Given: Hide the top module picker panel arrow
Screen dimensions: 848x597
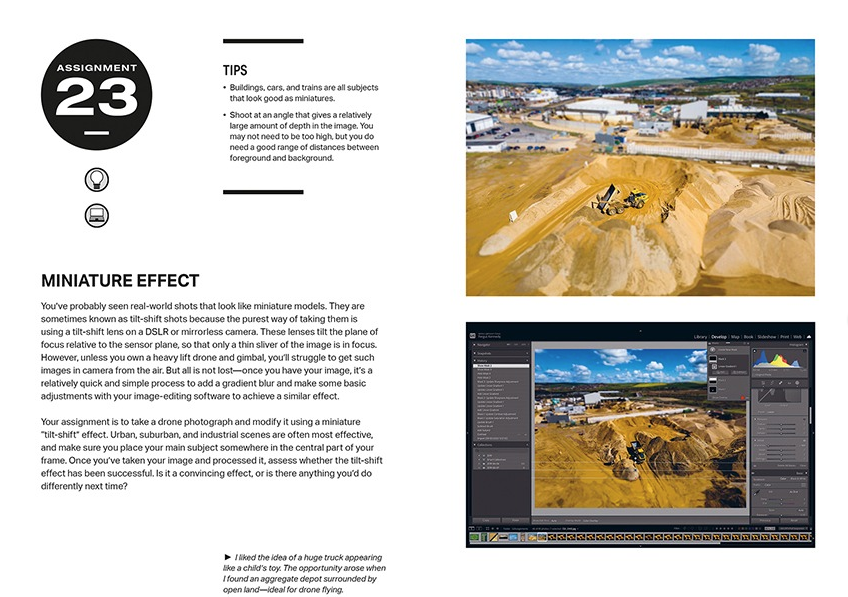Looking at the screenshot, I should 640,330.
